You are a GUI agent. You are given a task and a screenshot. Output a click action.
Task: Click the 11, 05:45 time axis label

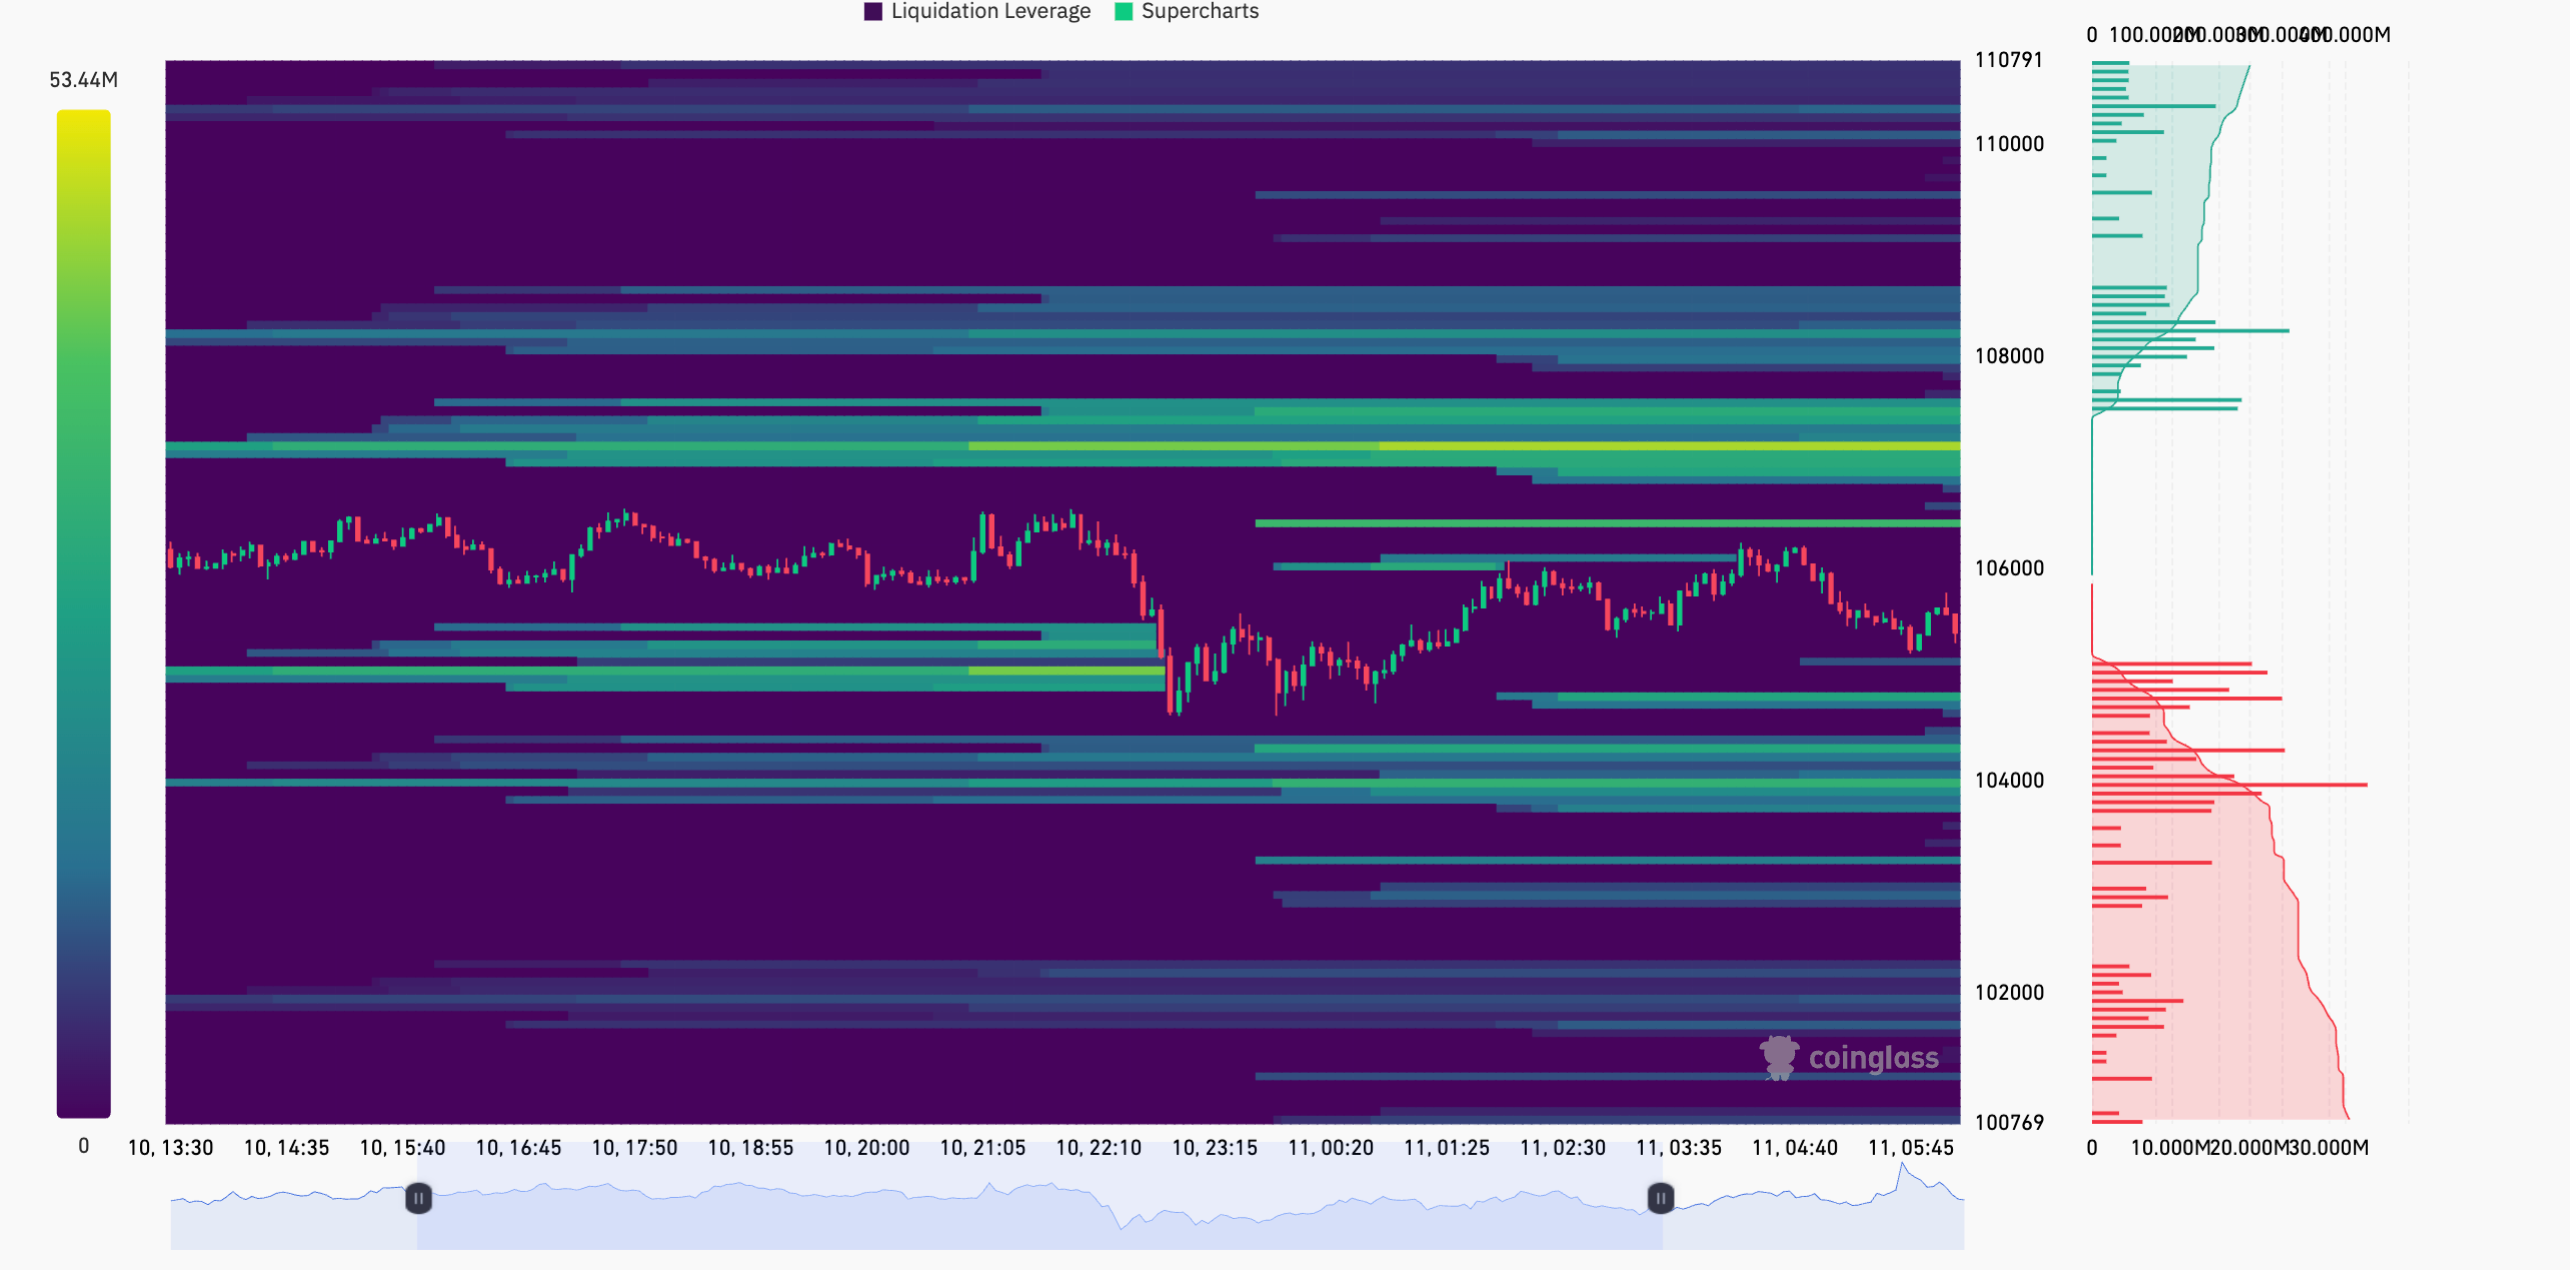(x=1912, y=1148)
